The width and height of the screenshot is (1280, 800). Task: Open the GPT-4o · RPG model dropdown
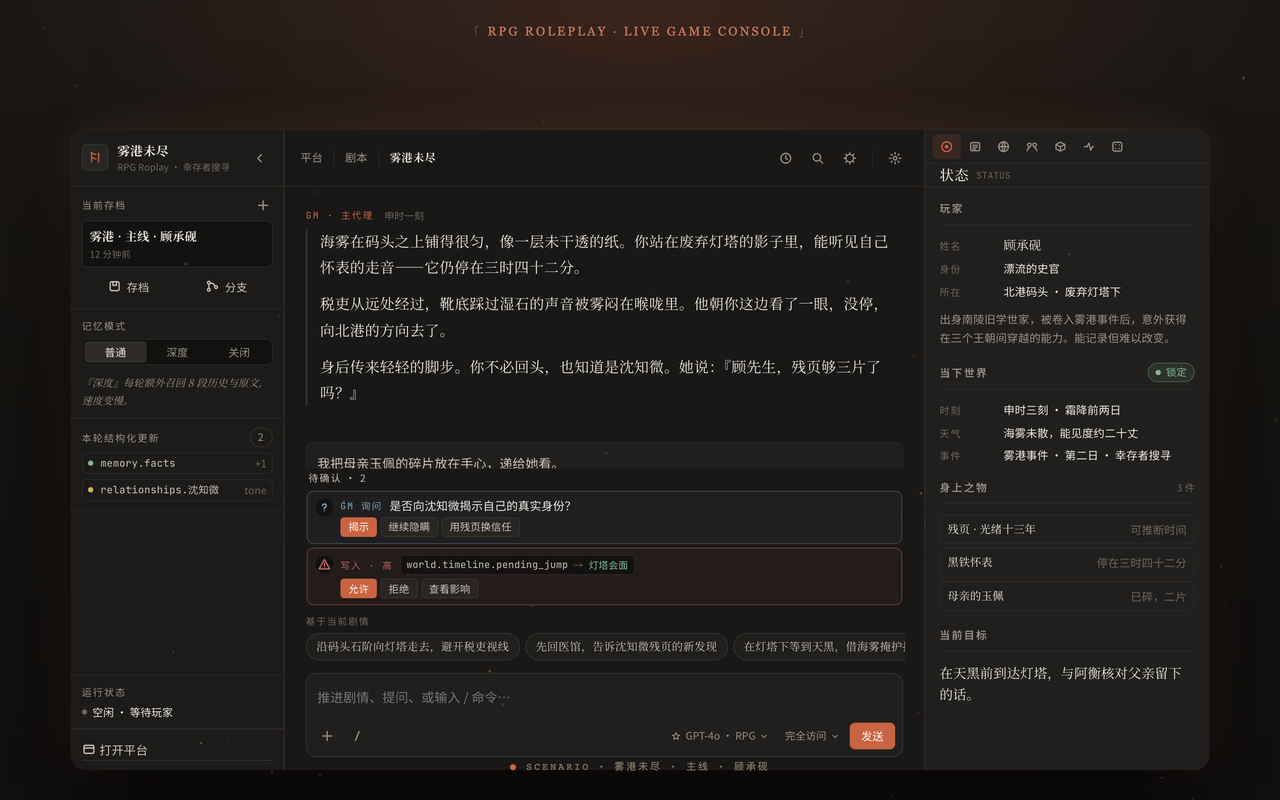click(x=720, y=736)
